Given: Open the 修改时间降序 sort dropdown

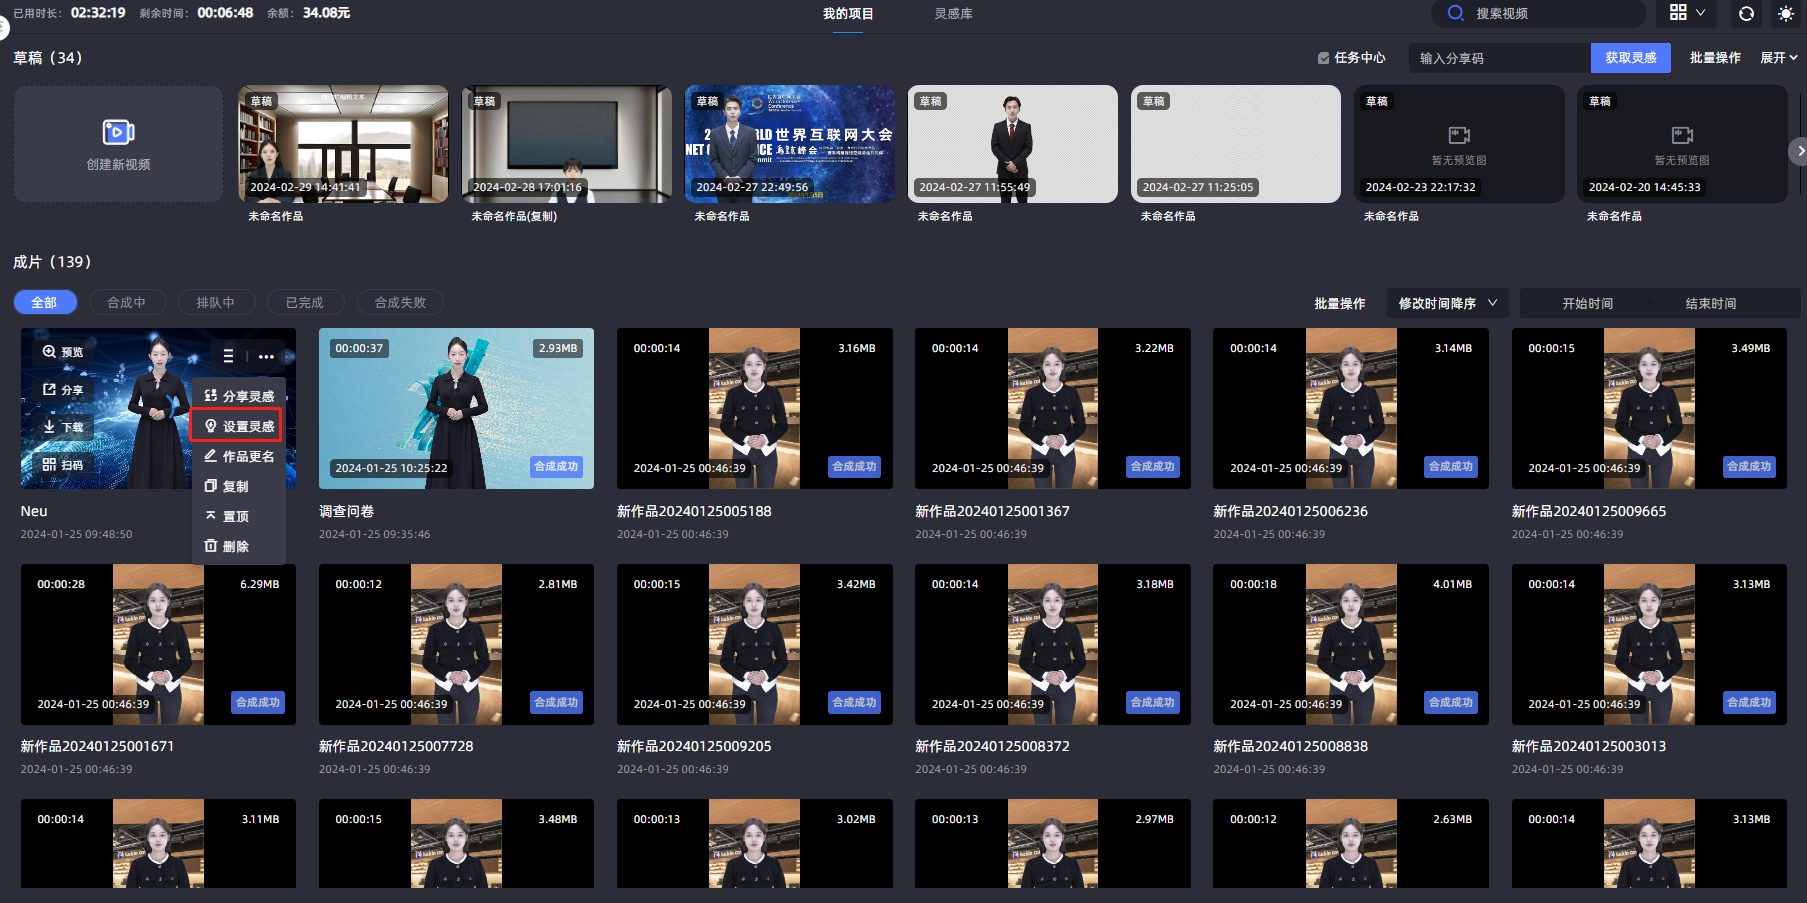Looking at the screenshot, I should click(x=1447, y=303).
